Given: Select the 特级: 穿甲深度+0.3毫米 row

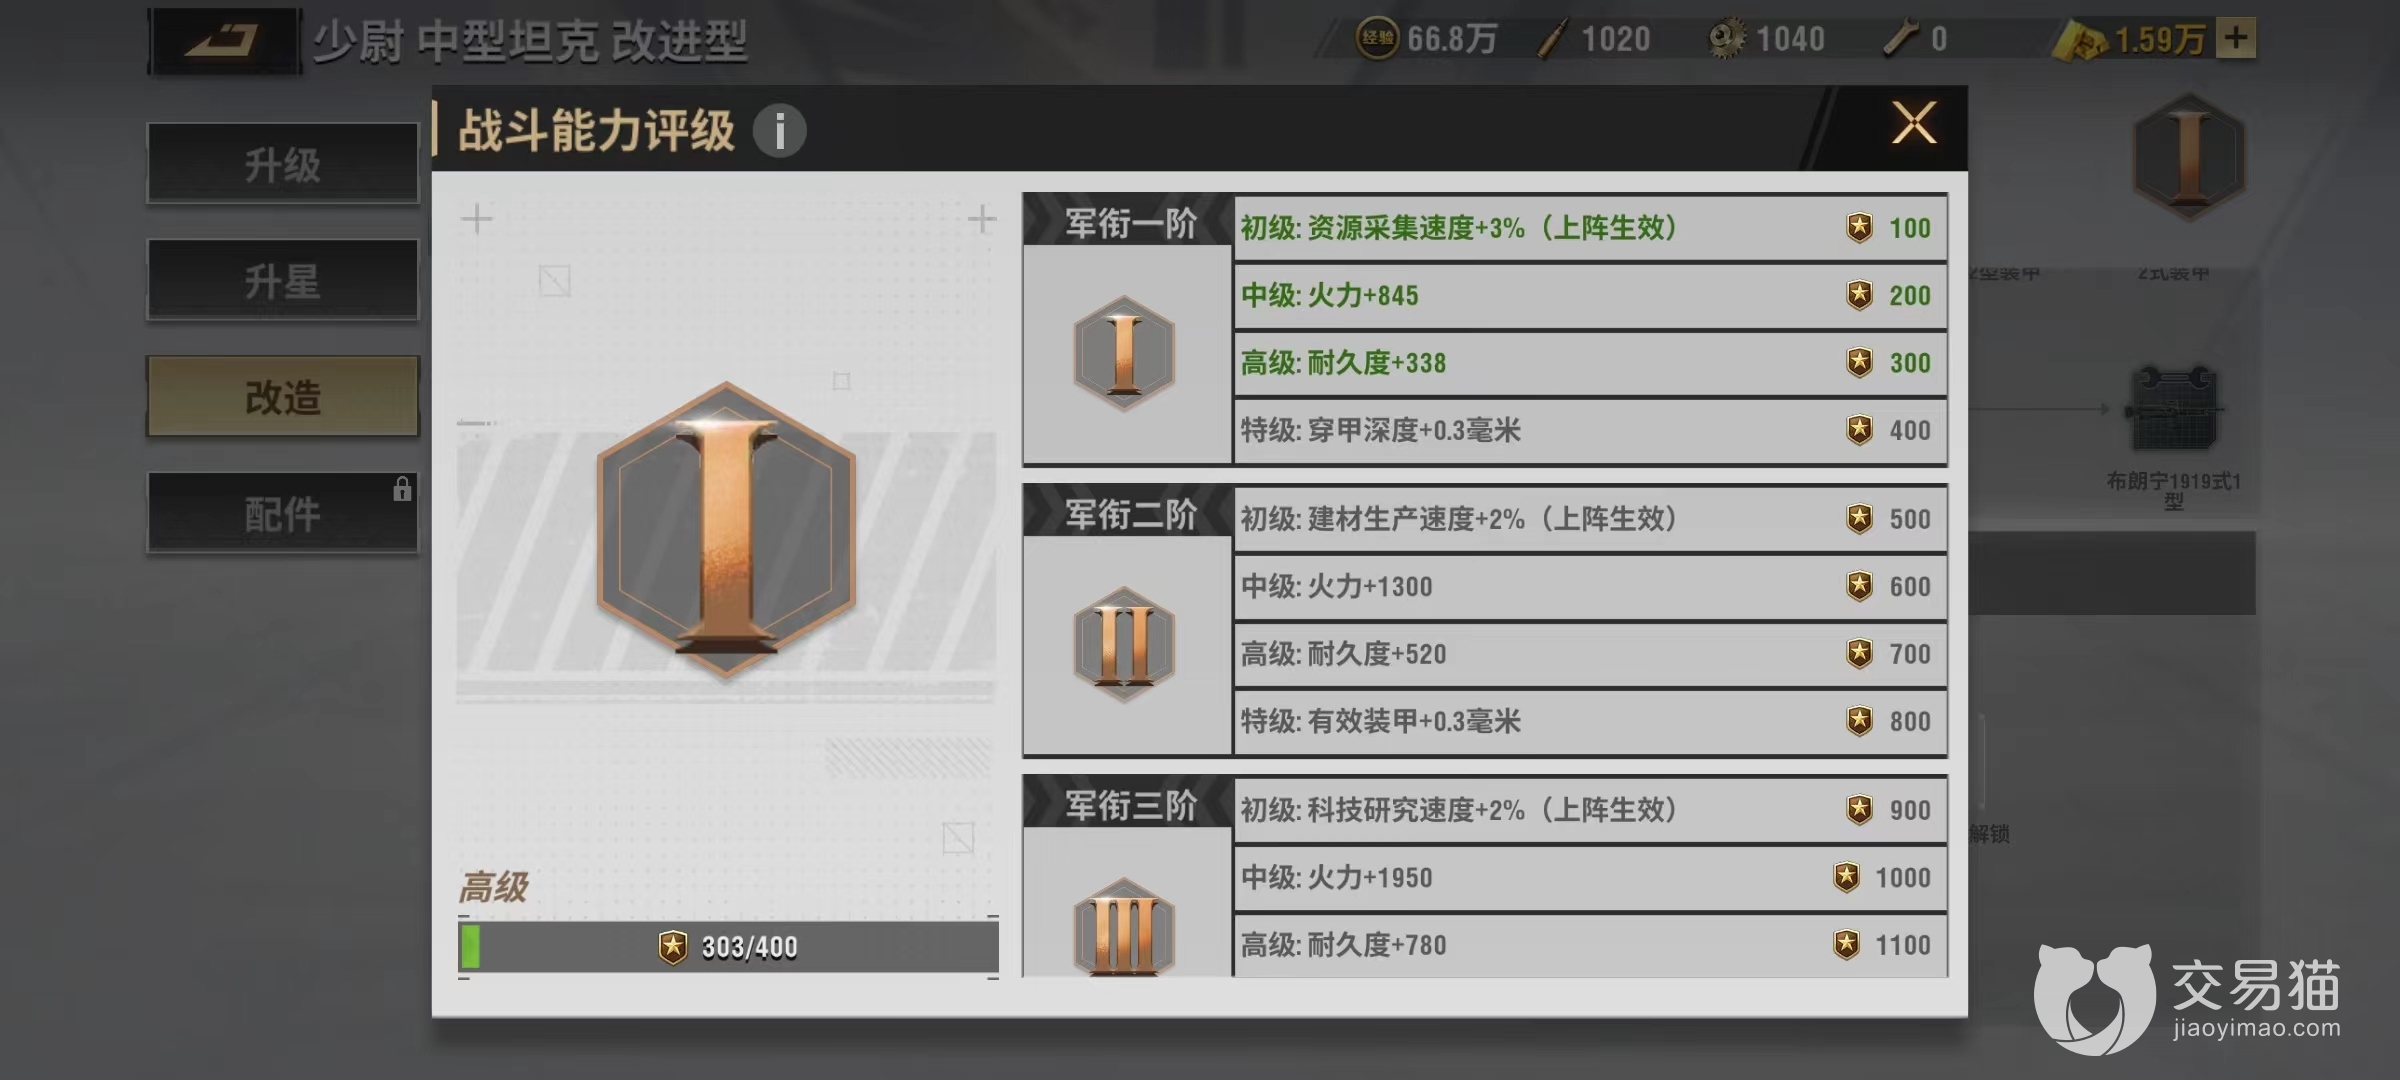Looking at the screenshot, I should pos(1590,431).
